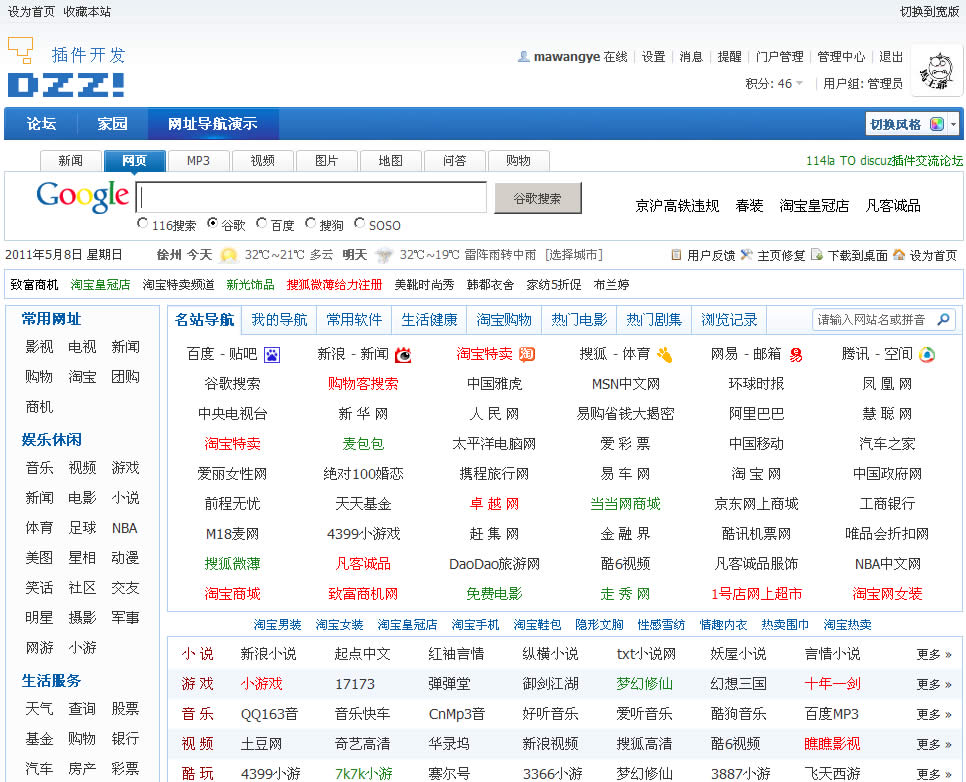The image size is (966, 782).
Task: Expand 更多 in the 小说 row
Action: 934,654
